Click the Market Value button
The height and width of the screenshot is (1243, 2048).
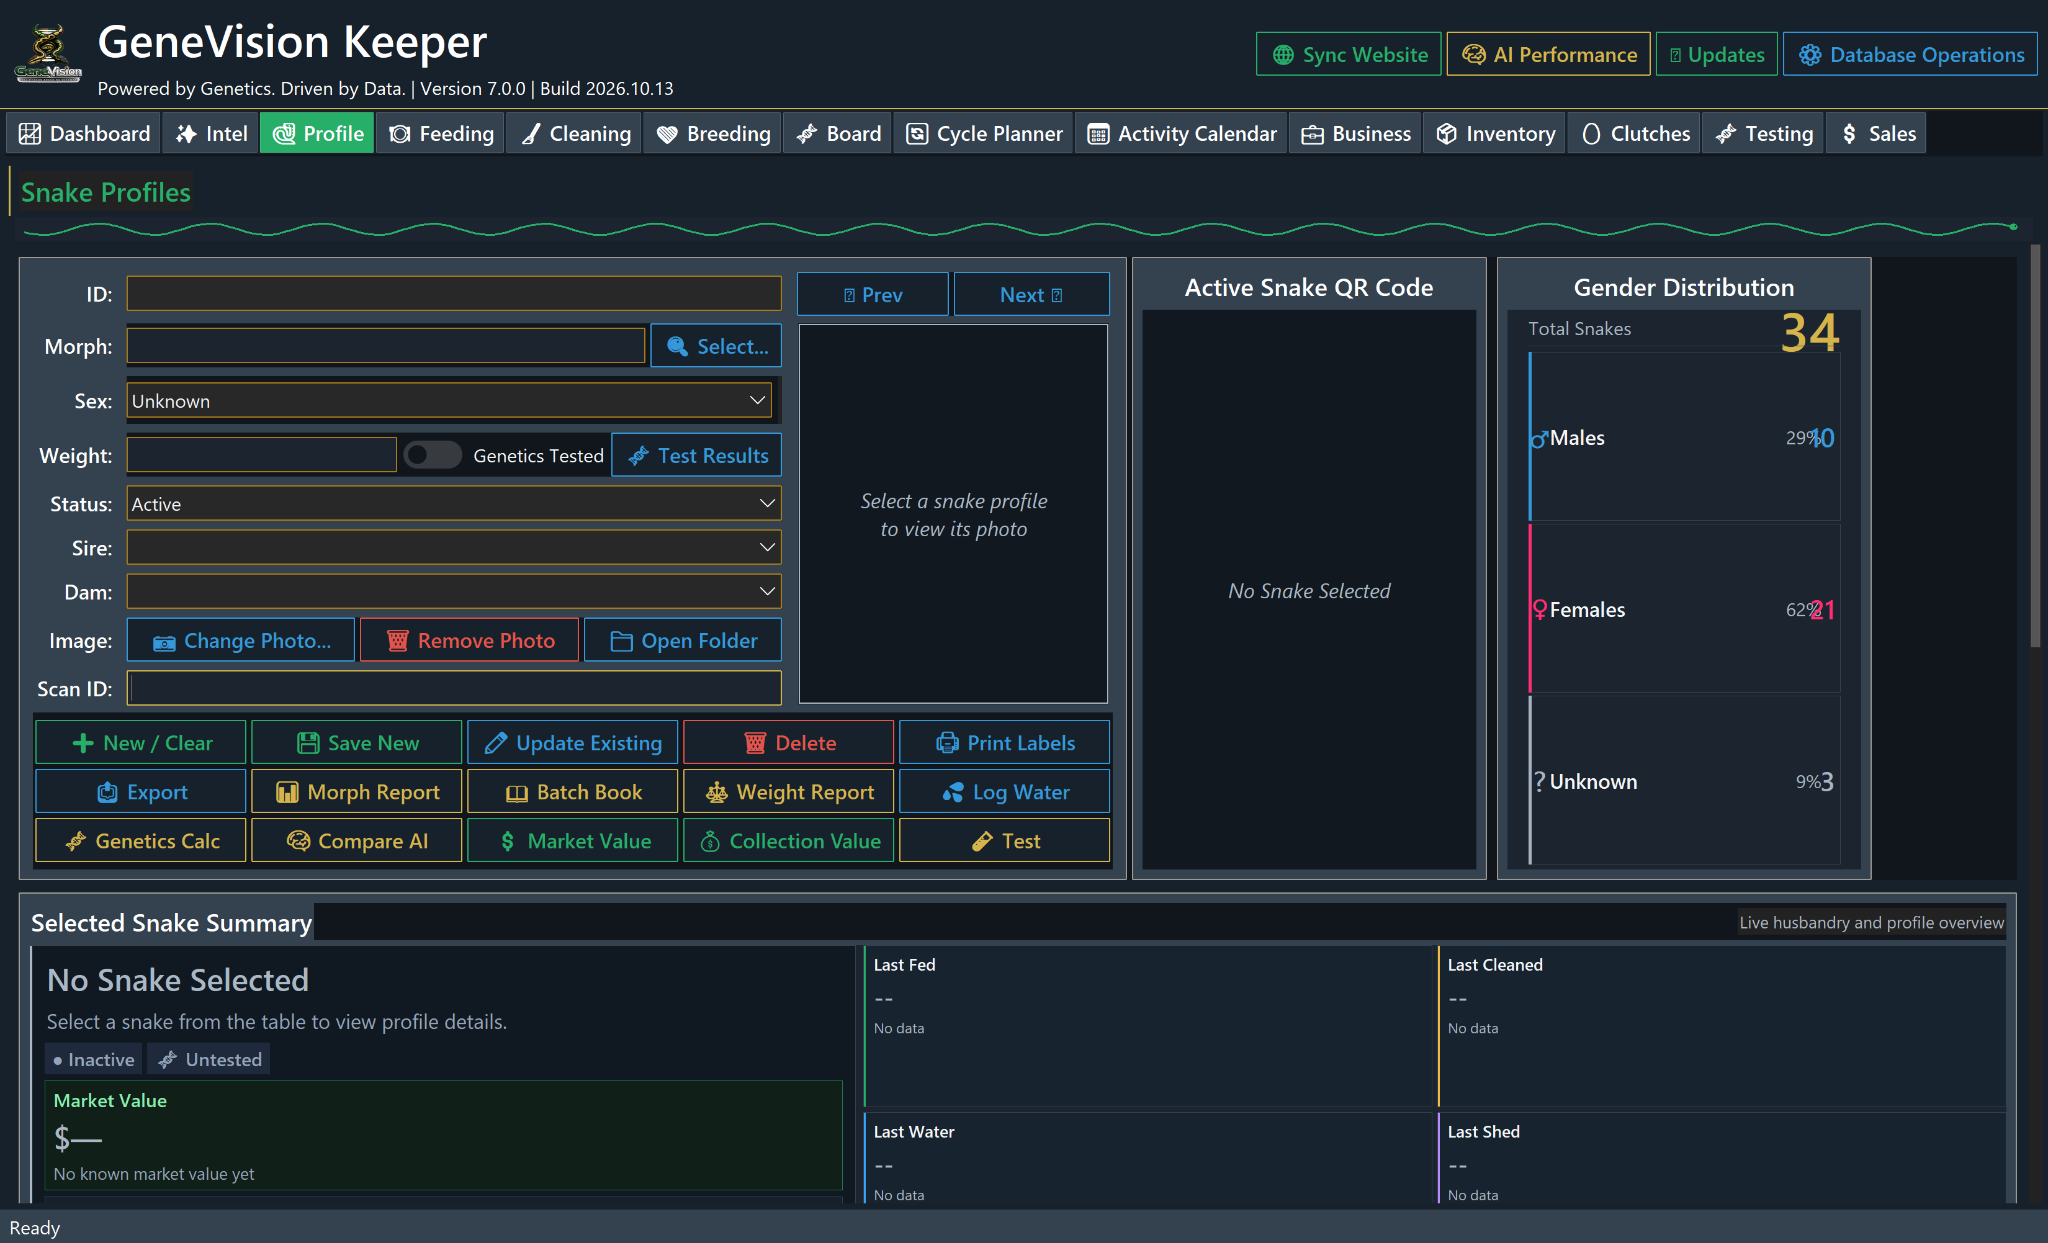click(573, 841)
